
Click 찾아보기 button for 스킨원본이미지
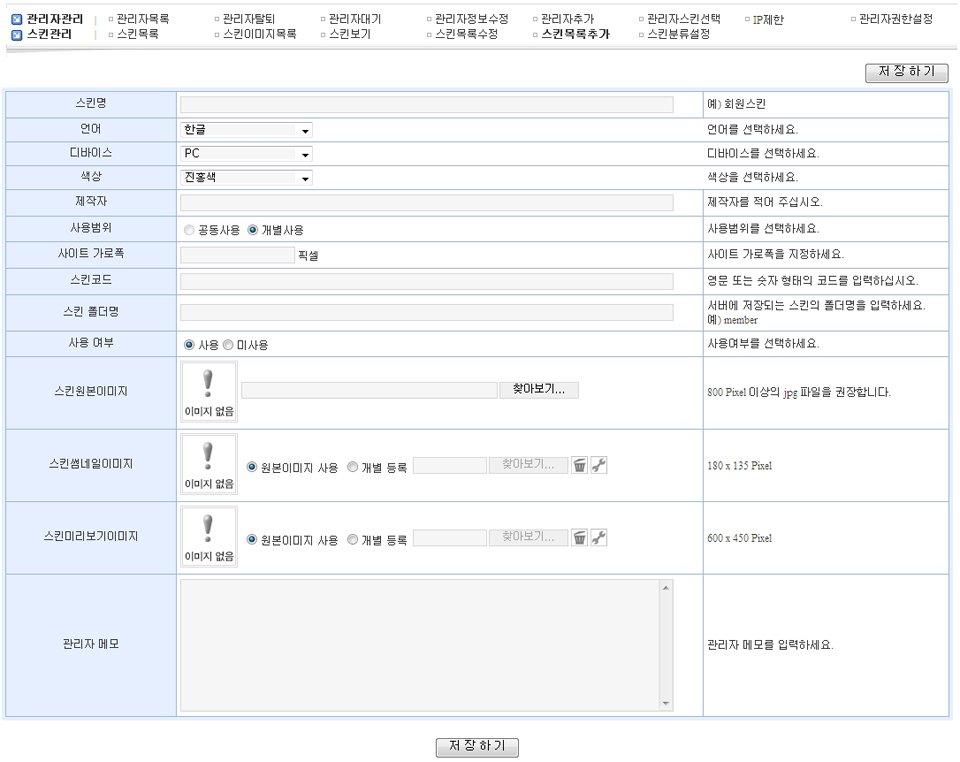tap(538, 390)
